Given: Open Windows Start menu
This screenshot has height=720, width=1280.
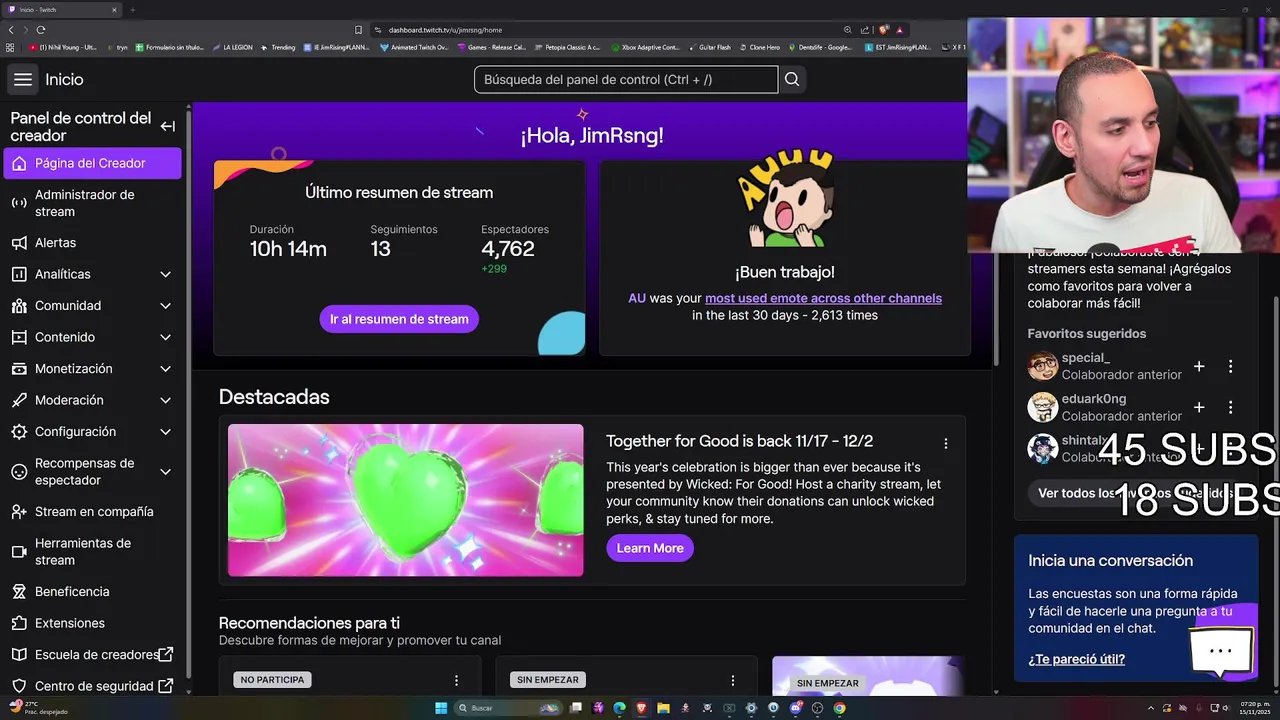Looking at the screenshot, I should (x=441, y=708).
